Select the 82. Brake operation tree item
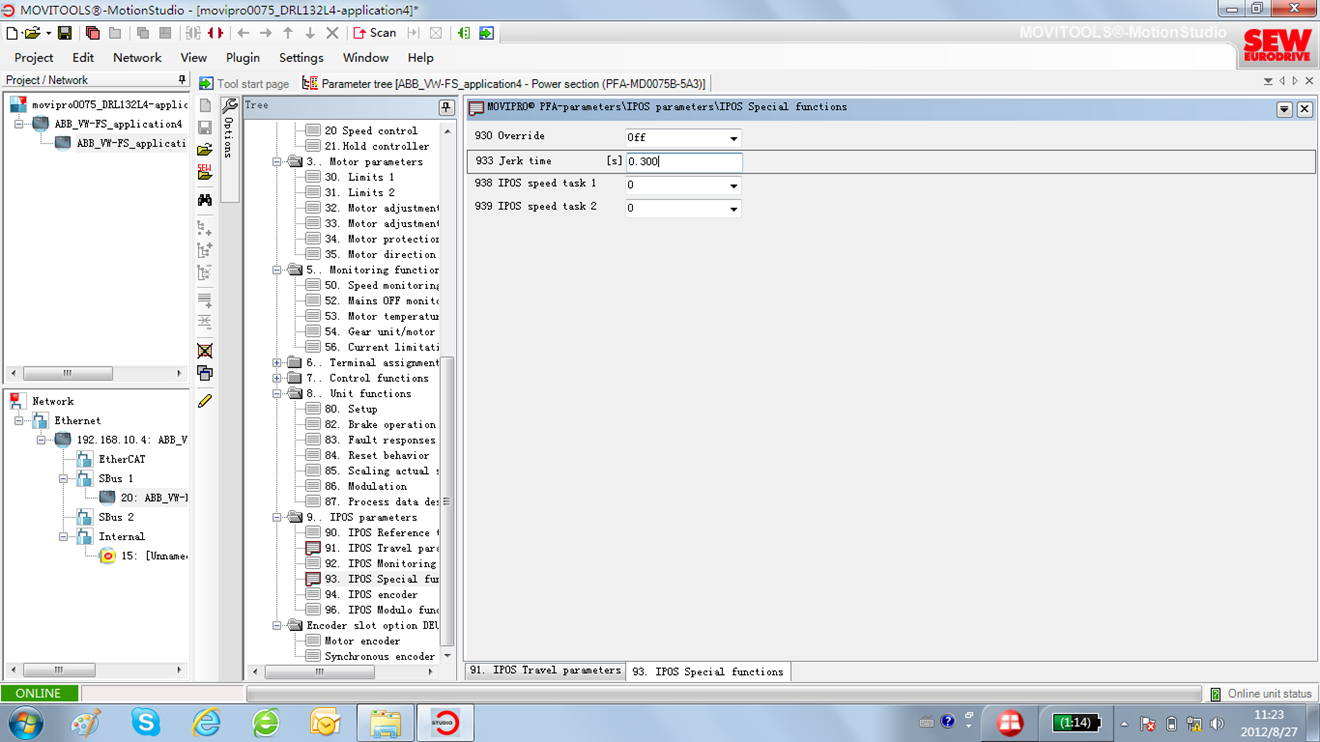Screen dimensions: 1320x742 pyautogui.click(x=391, y=425)
